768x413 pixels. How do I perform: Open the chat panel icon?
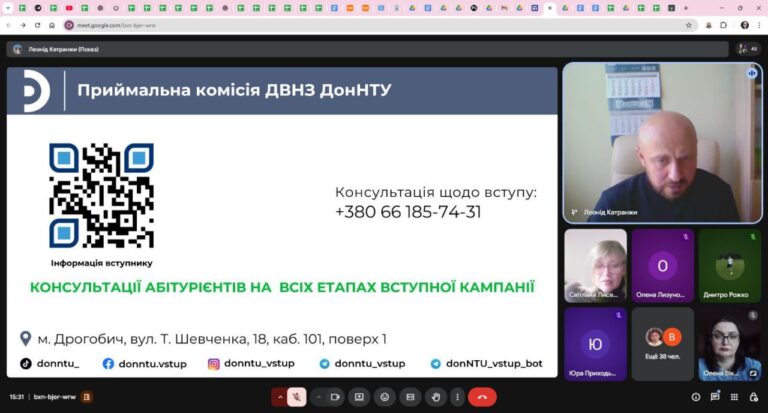coord(715,396)
